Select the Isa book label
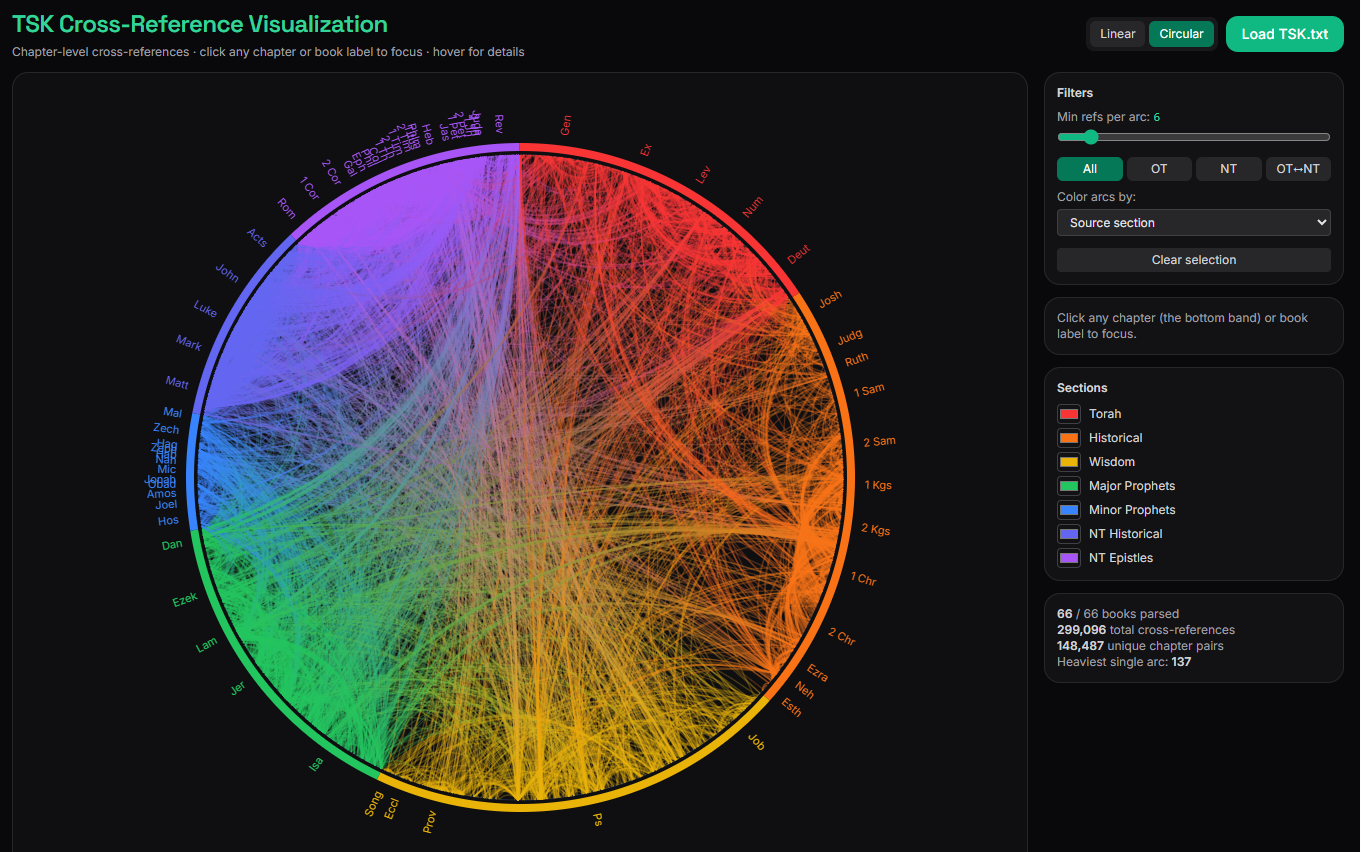1361x852 pixels. [x=316, y=764]
